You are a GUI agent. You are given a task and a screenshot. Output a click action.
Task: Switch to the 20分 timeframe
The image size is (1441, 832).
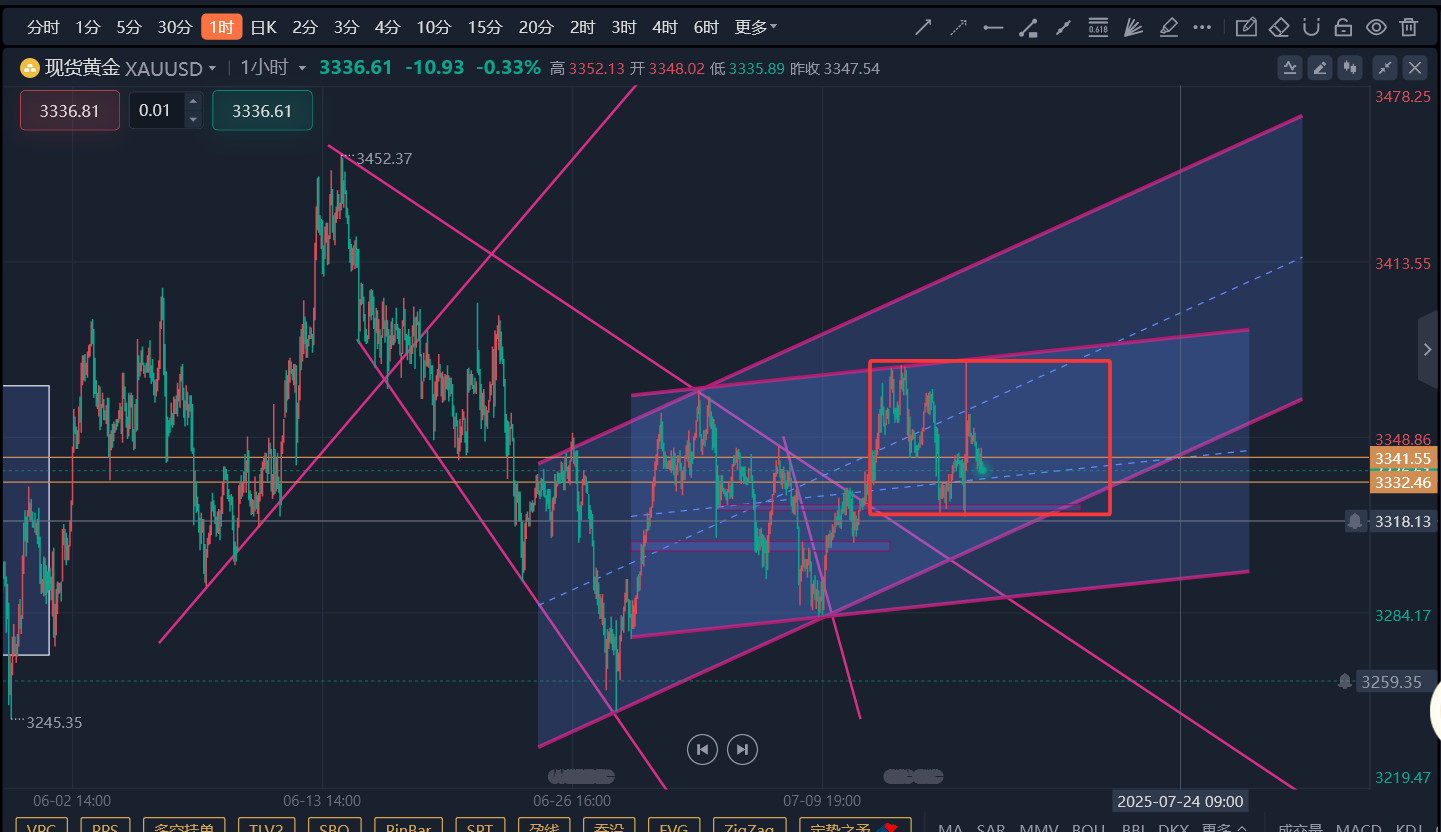(x=536, y=27)
